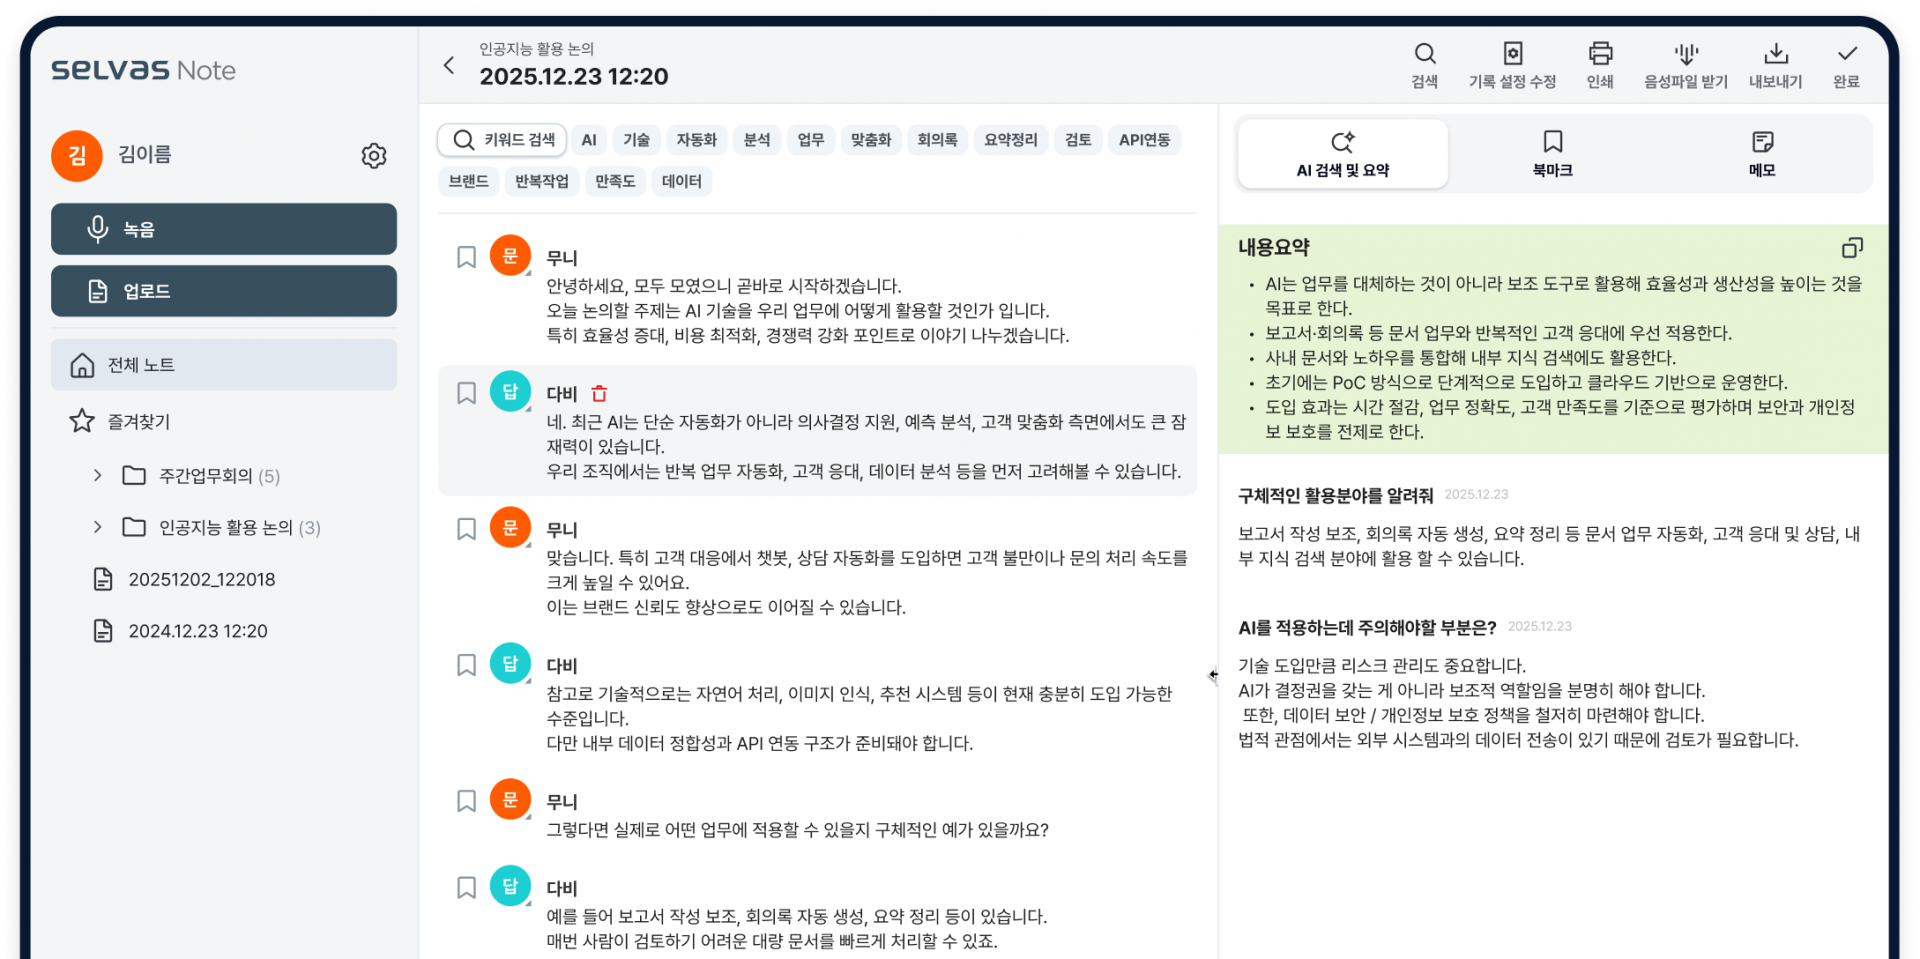1920x959 pixels.
Task: Switch to the 북마크 tab
Action: 1552,153
